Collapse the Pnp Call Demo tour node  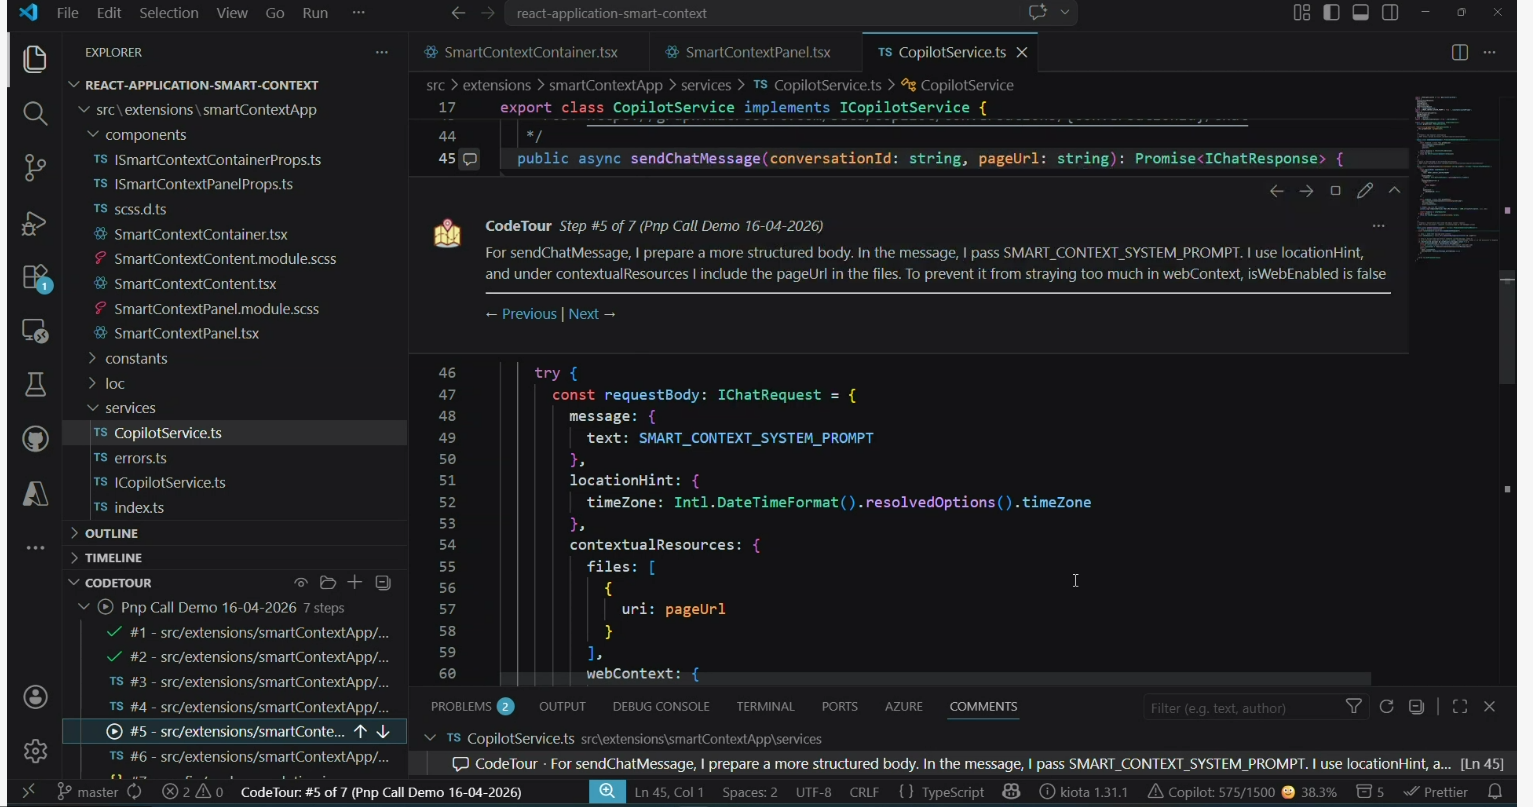point(84,608)
